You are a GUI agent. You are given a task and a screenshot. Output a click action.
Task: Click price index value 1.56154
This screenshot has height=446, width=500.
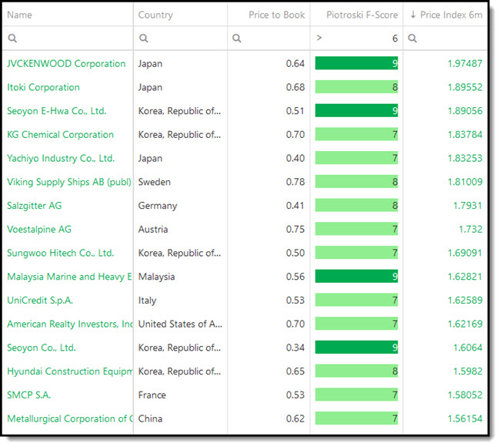click(465, 419)
